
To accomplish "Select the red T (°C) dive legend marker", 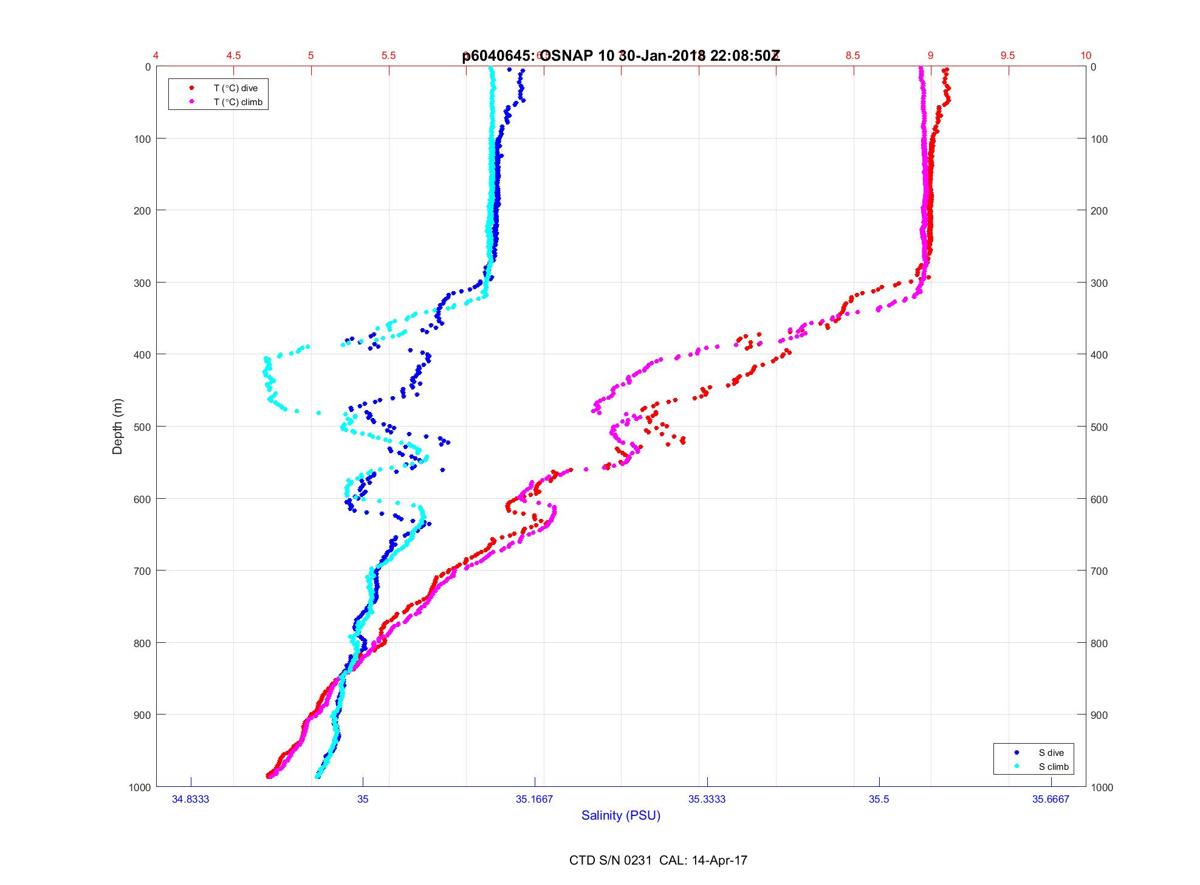I will pyautogui.click(x=191, y=88).
